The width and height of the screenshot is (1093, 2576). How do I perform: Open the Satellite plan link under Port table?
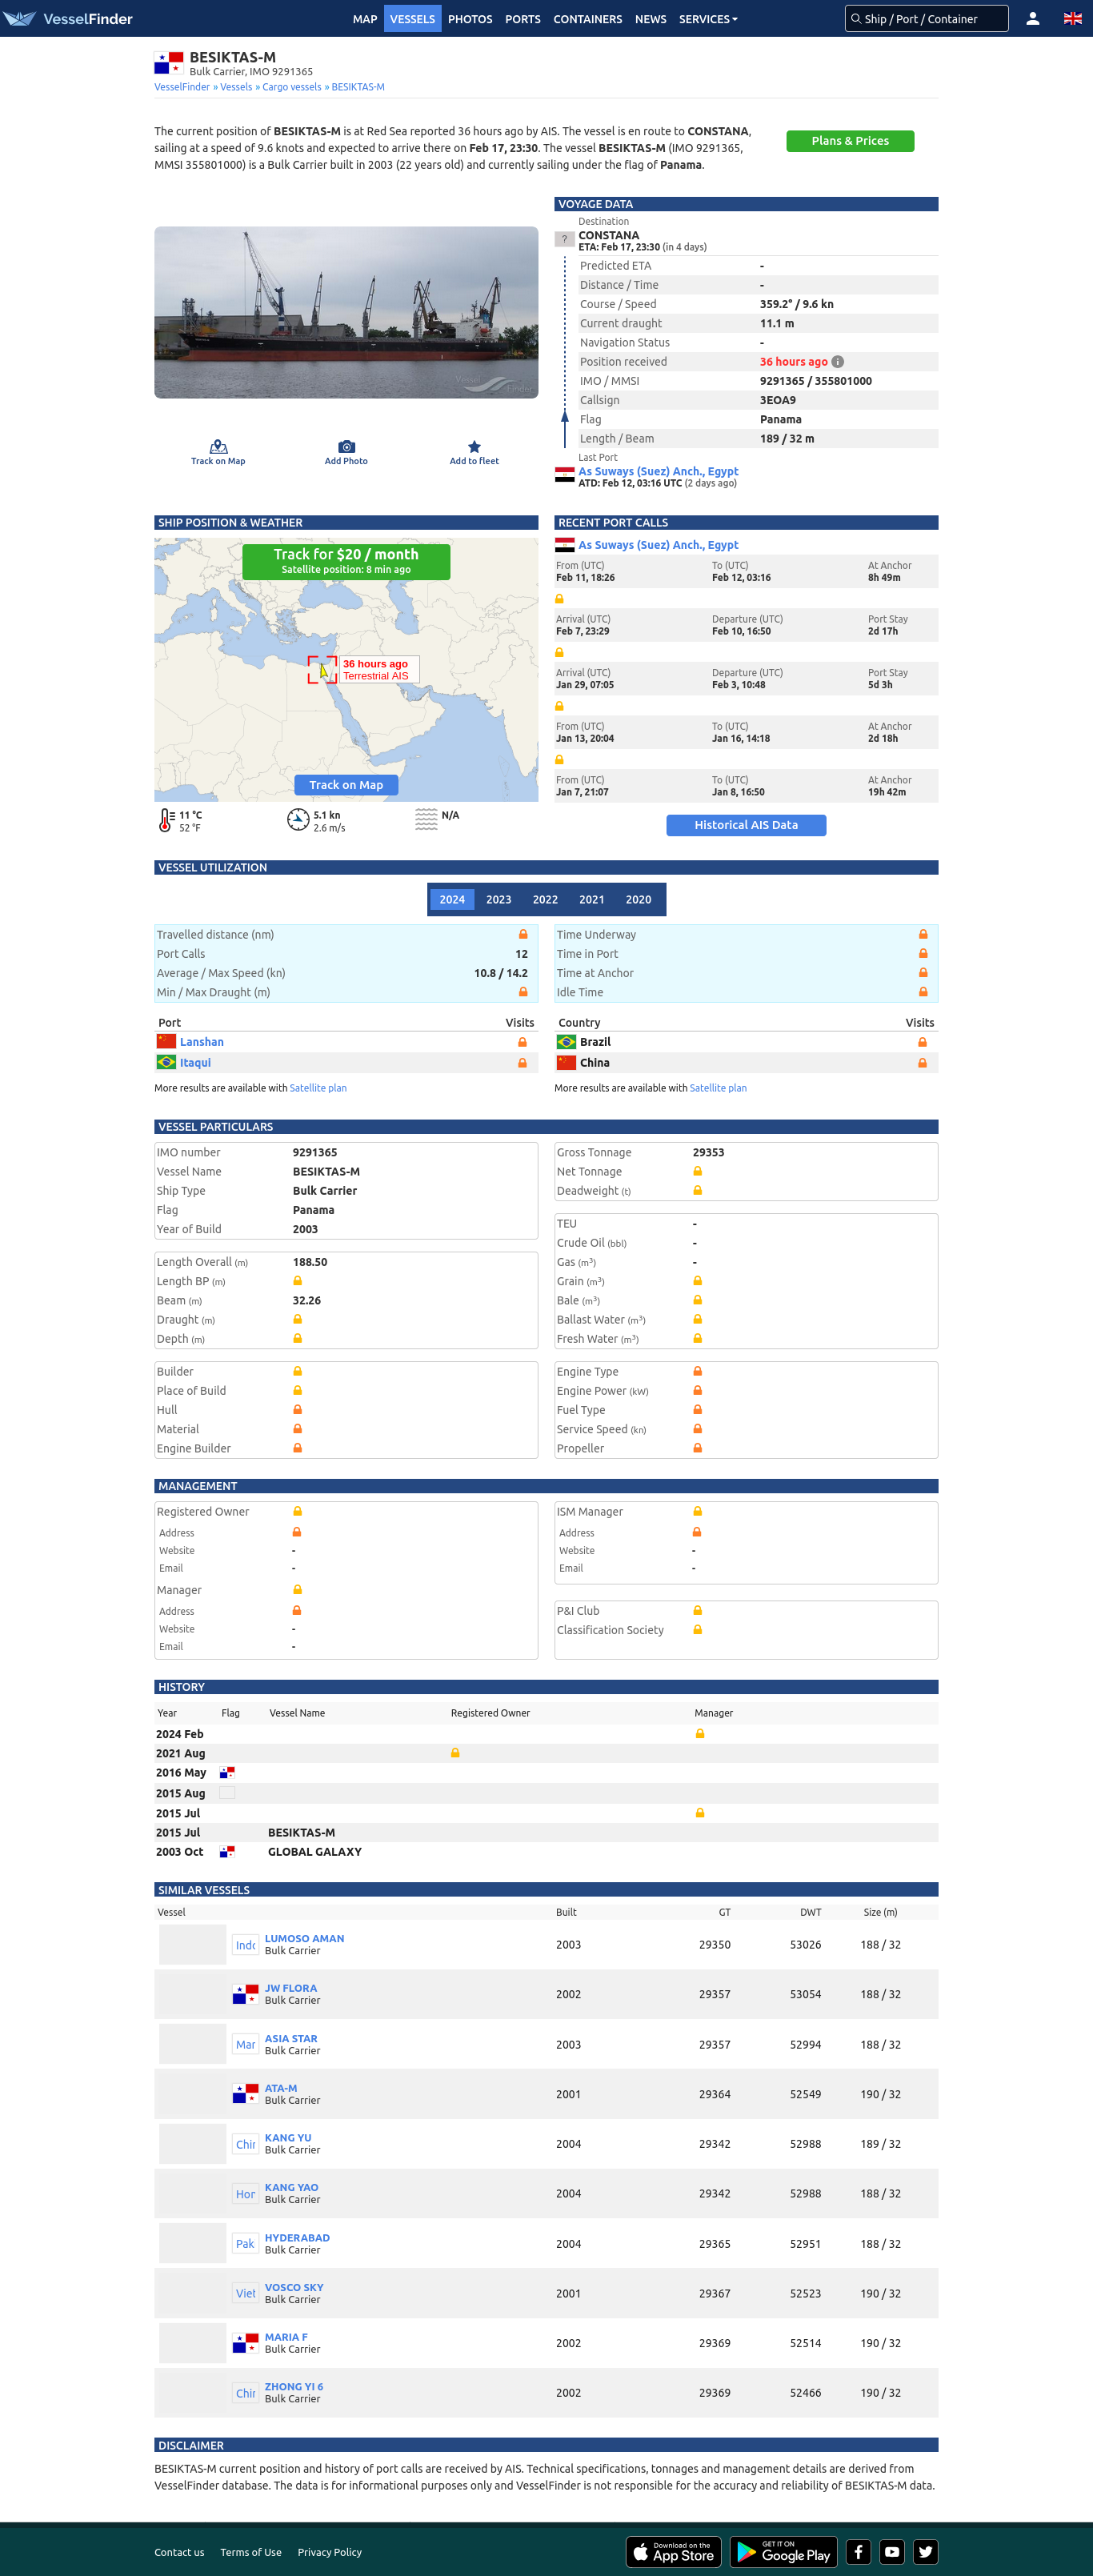click(x=318, y=1088)
